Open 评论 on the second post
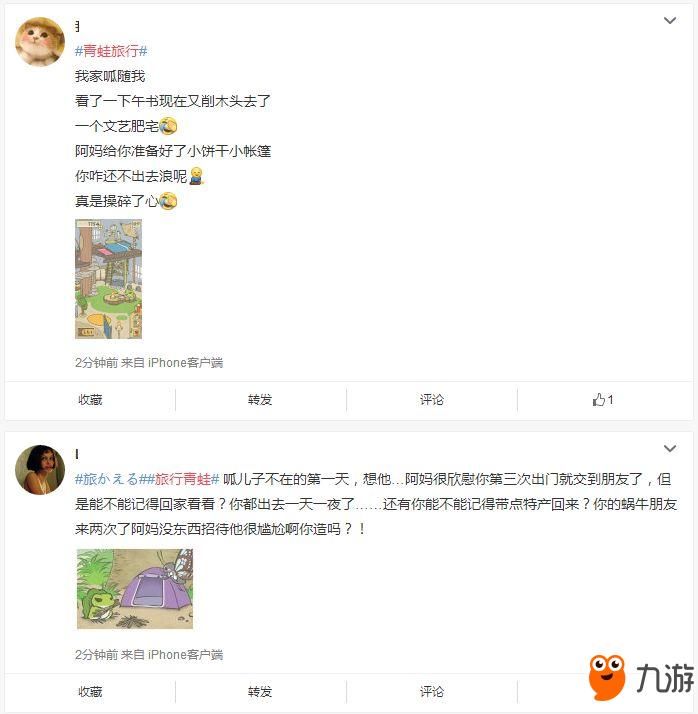 coord(432,692)
